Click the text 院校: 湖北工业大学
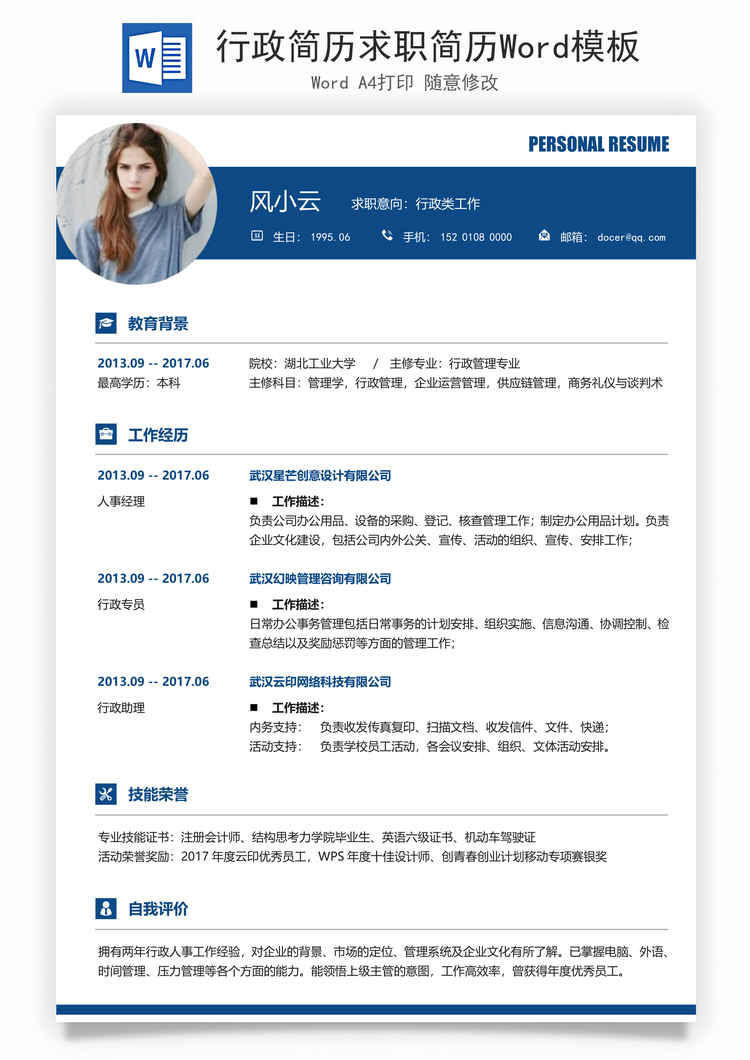750x1060 pixels. click(x=302, y=363)
